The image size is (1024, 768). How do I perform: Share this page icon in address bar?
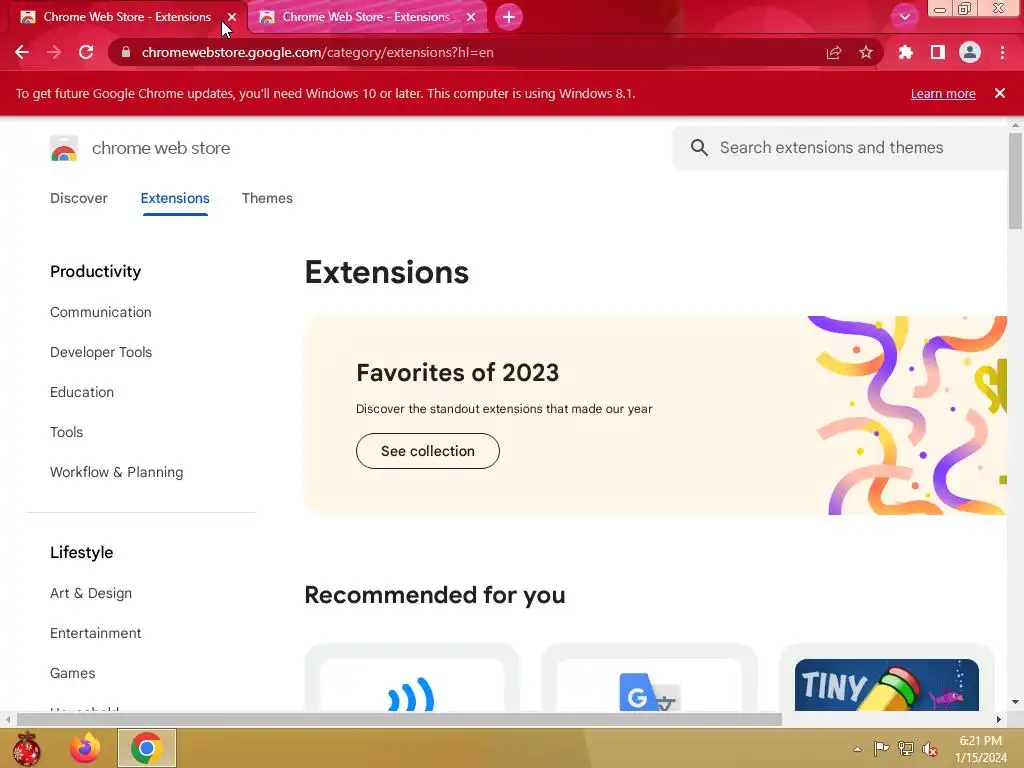[833, 52]
